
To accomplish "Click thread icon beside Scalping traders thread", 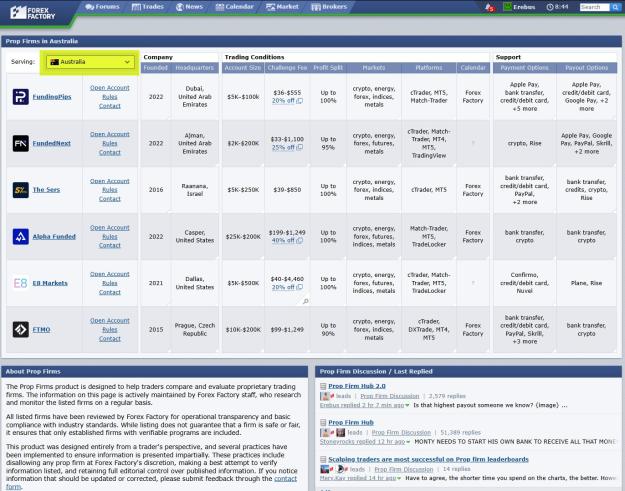I will (x=323, y=460).
